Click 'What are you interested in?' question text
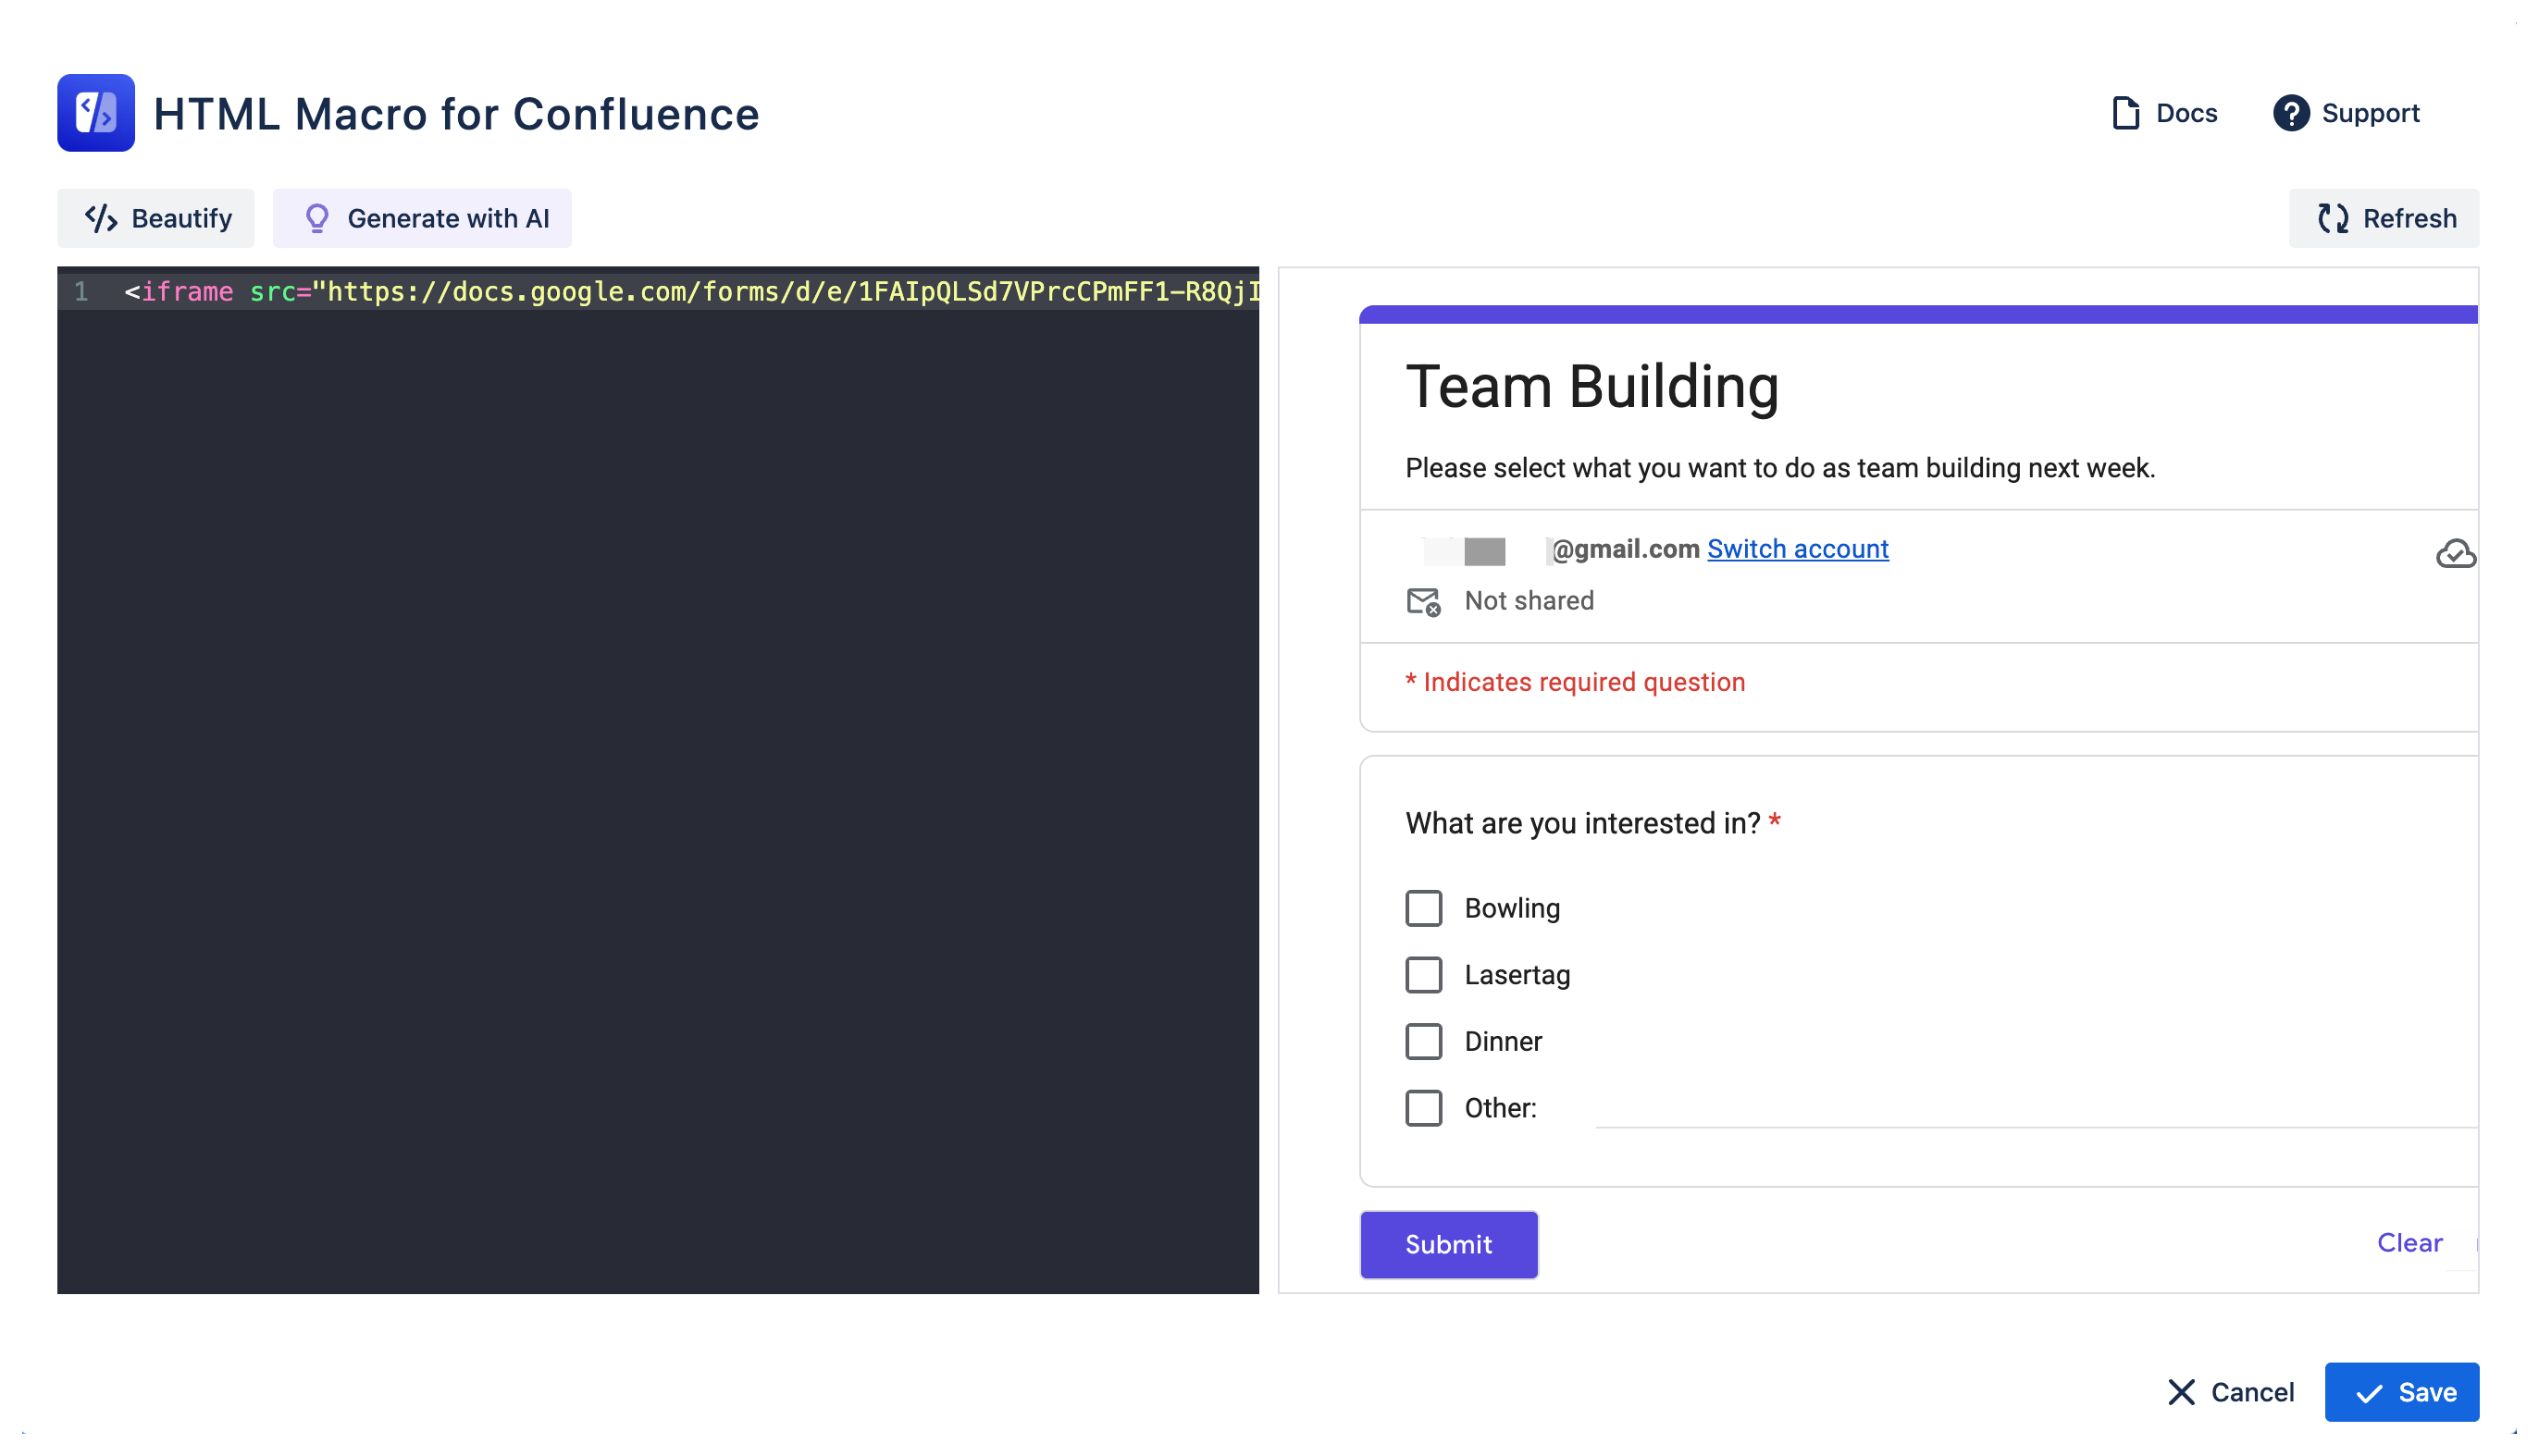Viewport: 2539px width, 1456px height. [x=1582, y=823]
